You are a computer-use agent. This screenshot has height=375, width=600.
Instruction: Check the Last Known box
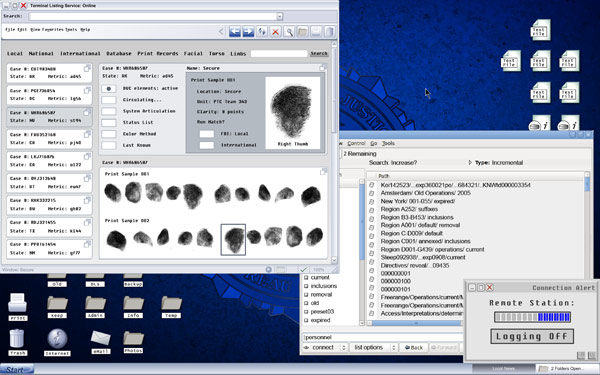click(109, 145)
